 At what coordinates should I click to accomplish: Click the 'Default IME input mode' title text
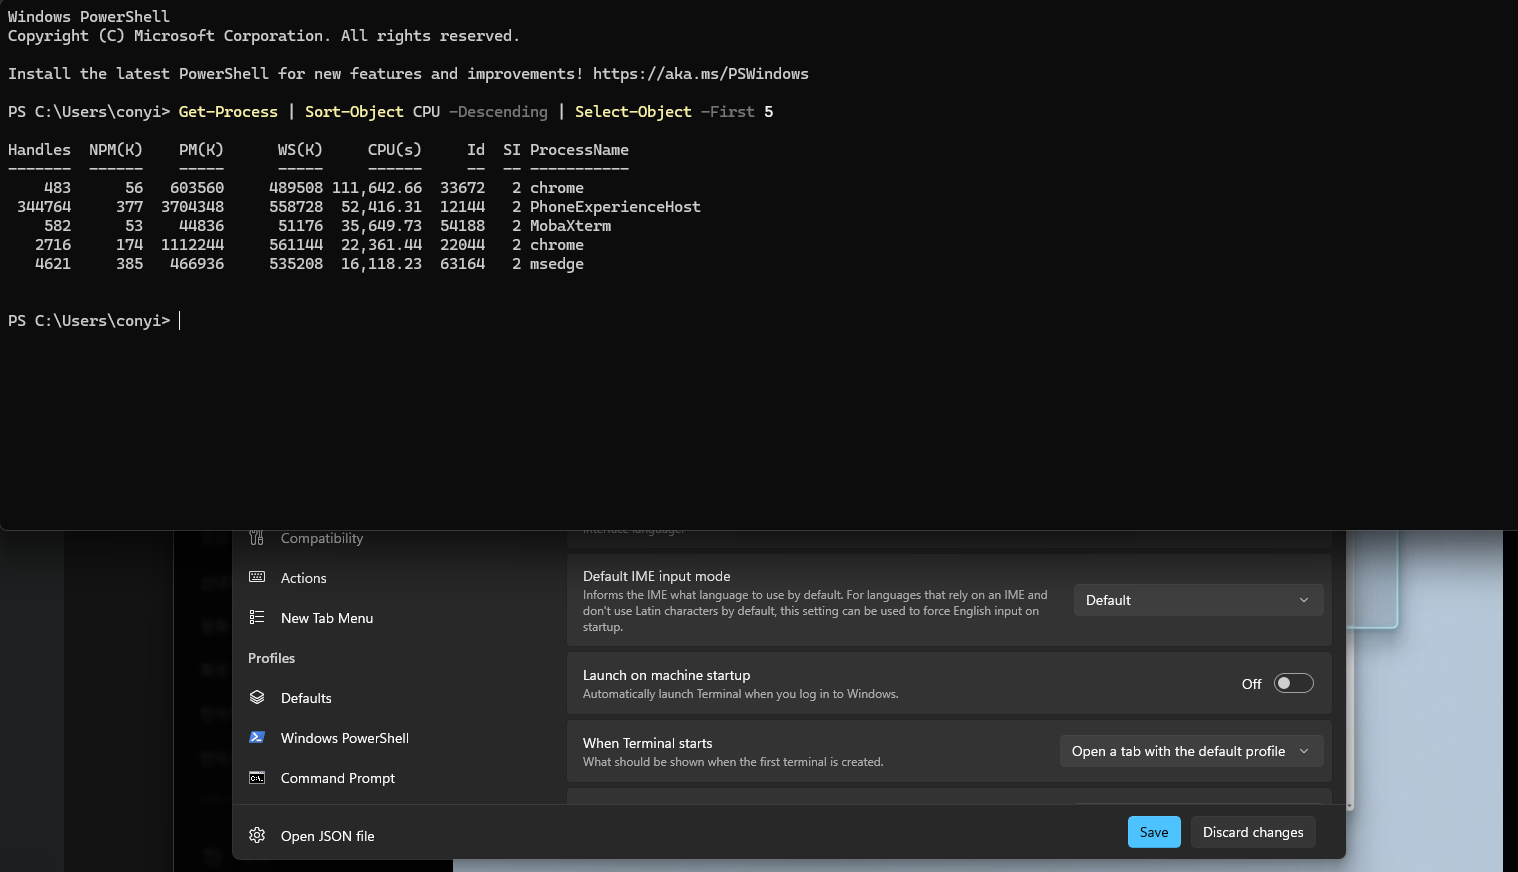tap(656, 576)
